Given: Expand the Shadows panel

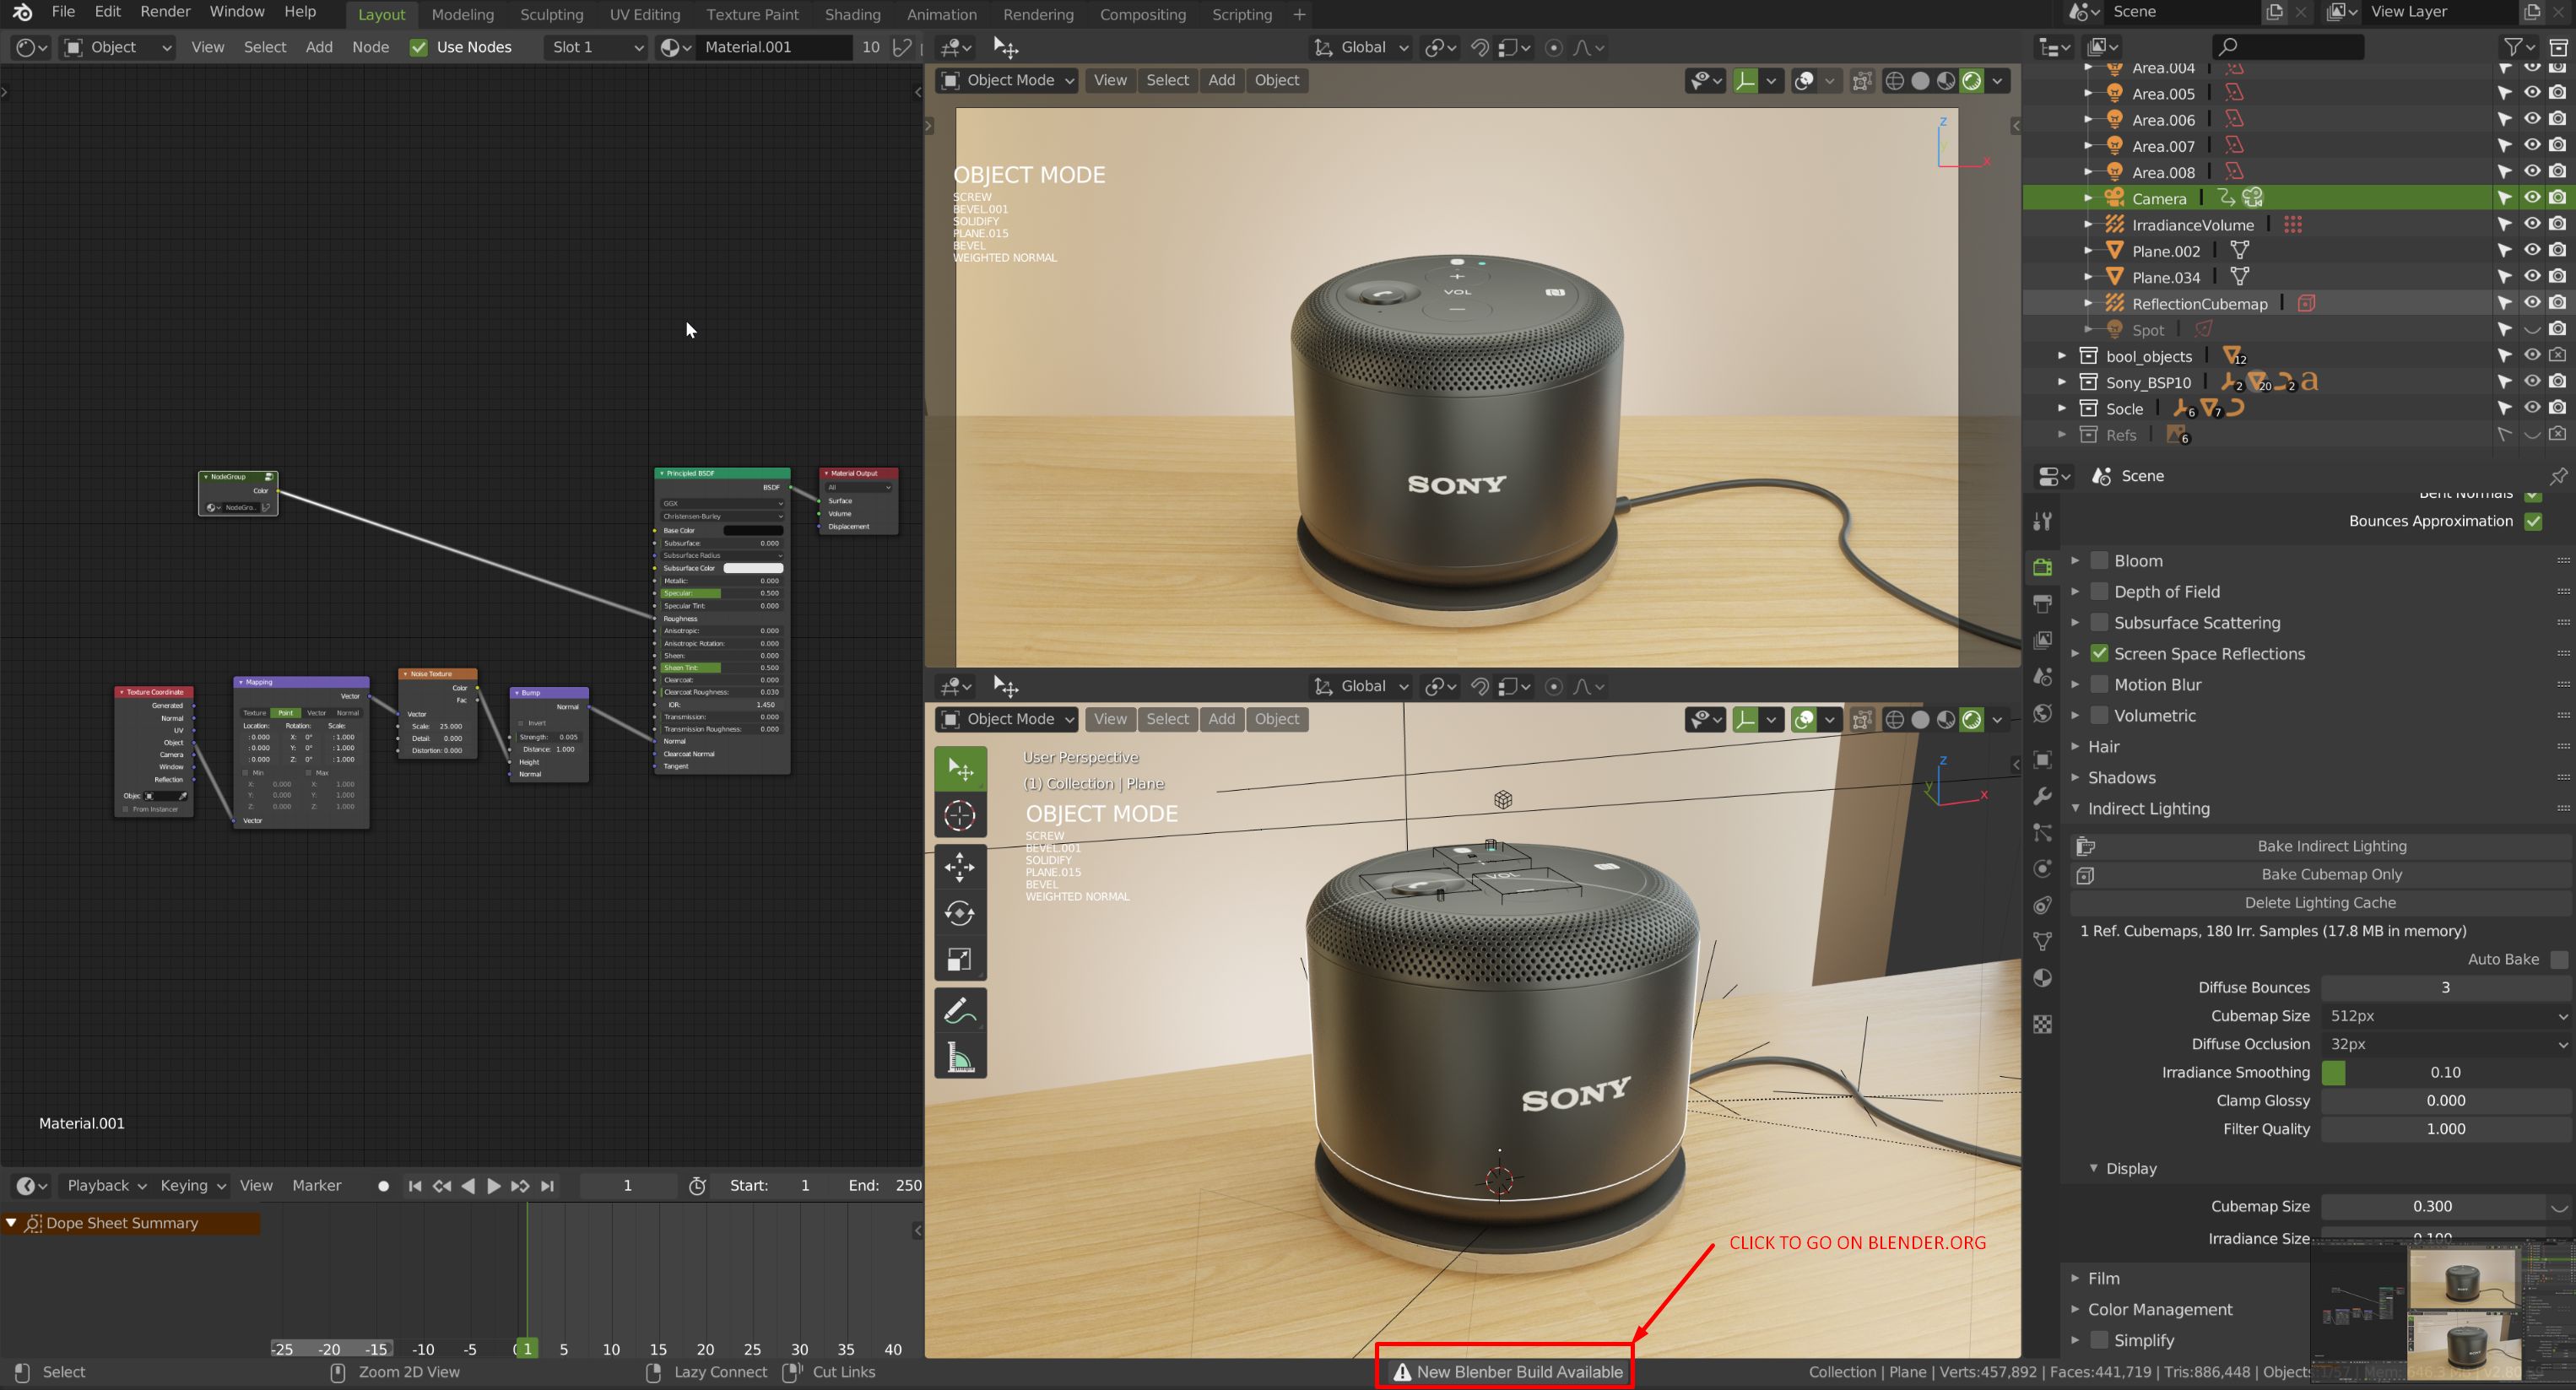Looking at the screenshot, I should coord(2076,778).
